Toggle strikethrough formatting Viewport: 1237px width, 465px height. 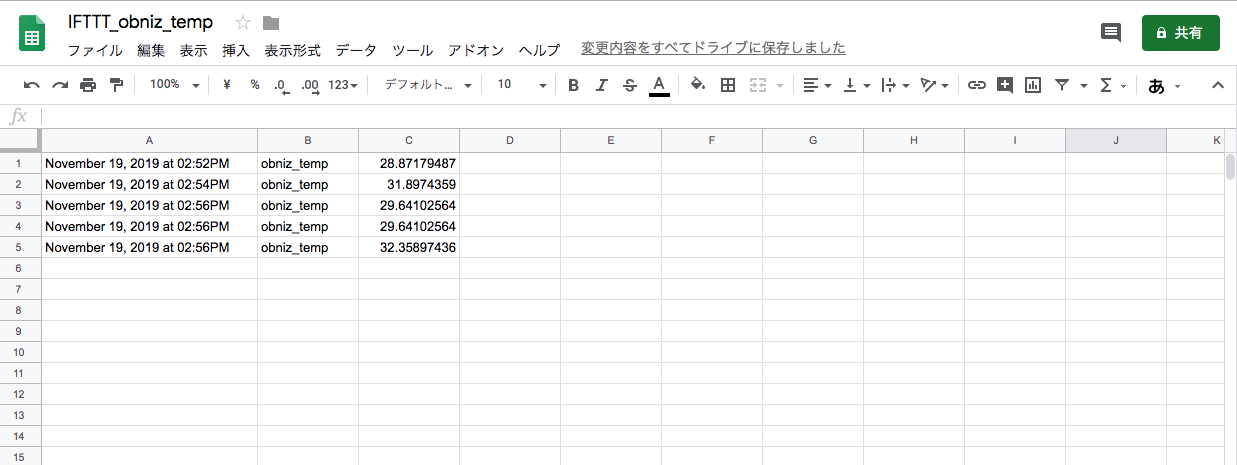click(x=629, y=85)
